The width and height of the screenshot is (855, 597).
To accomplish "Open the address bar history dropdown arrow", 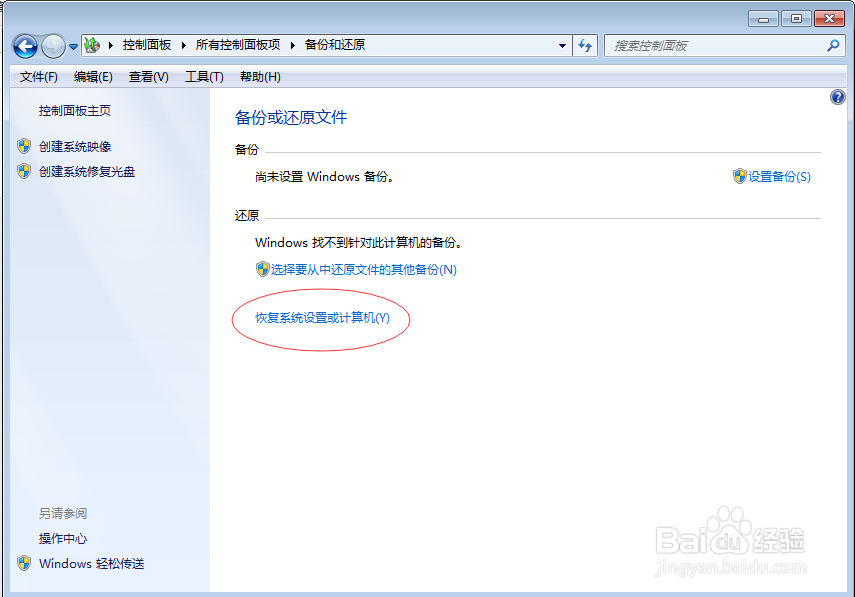I will (563, 45).
